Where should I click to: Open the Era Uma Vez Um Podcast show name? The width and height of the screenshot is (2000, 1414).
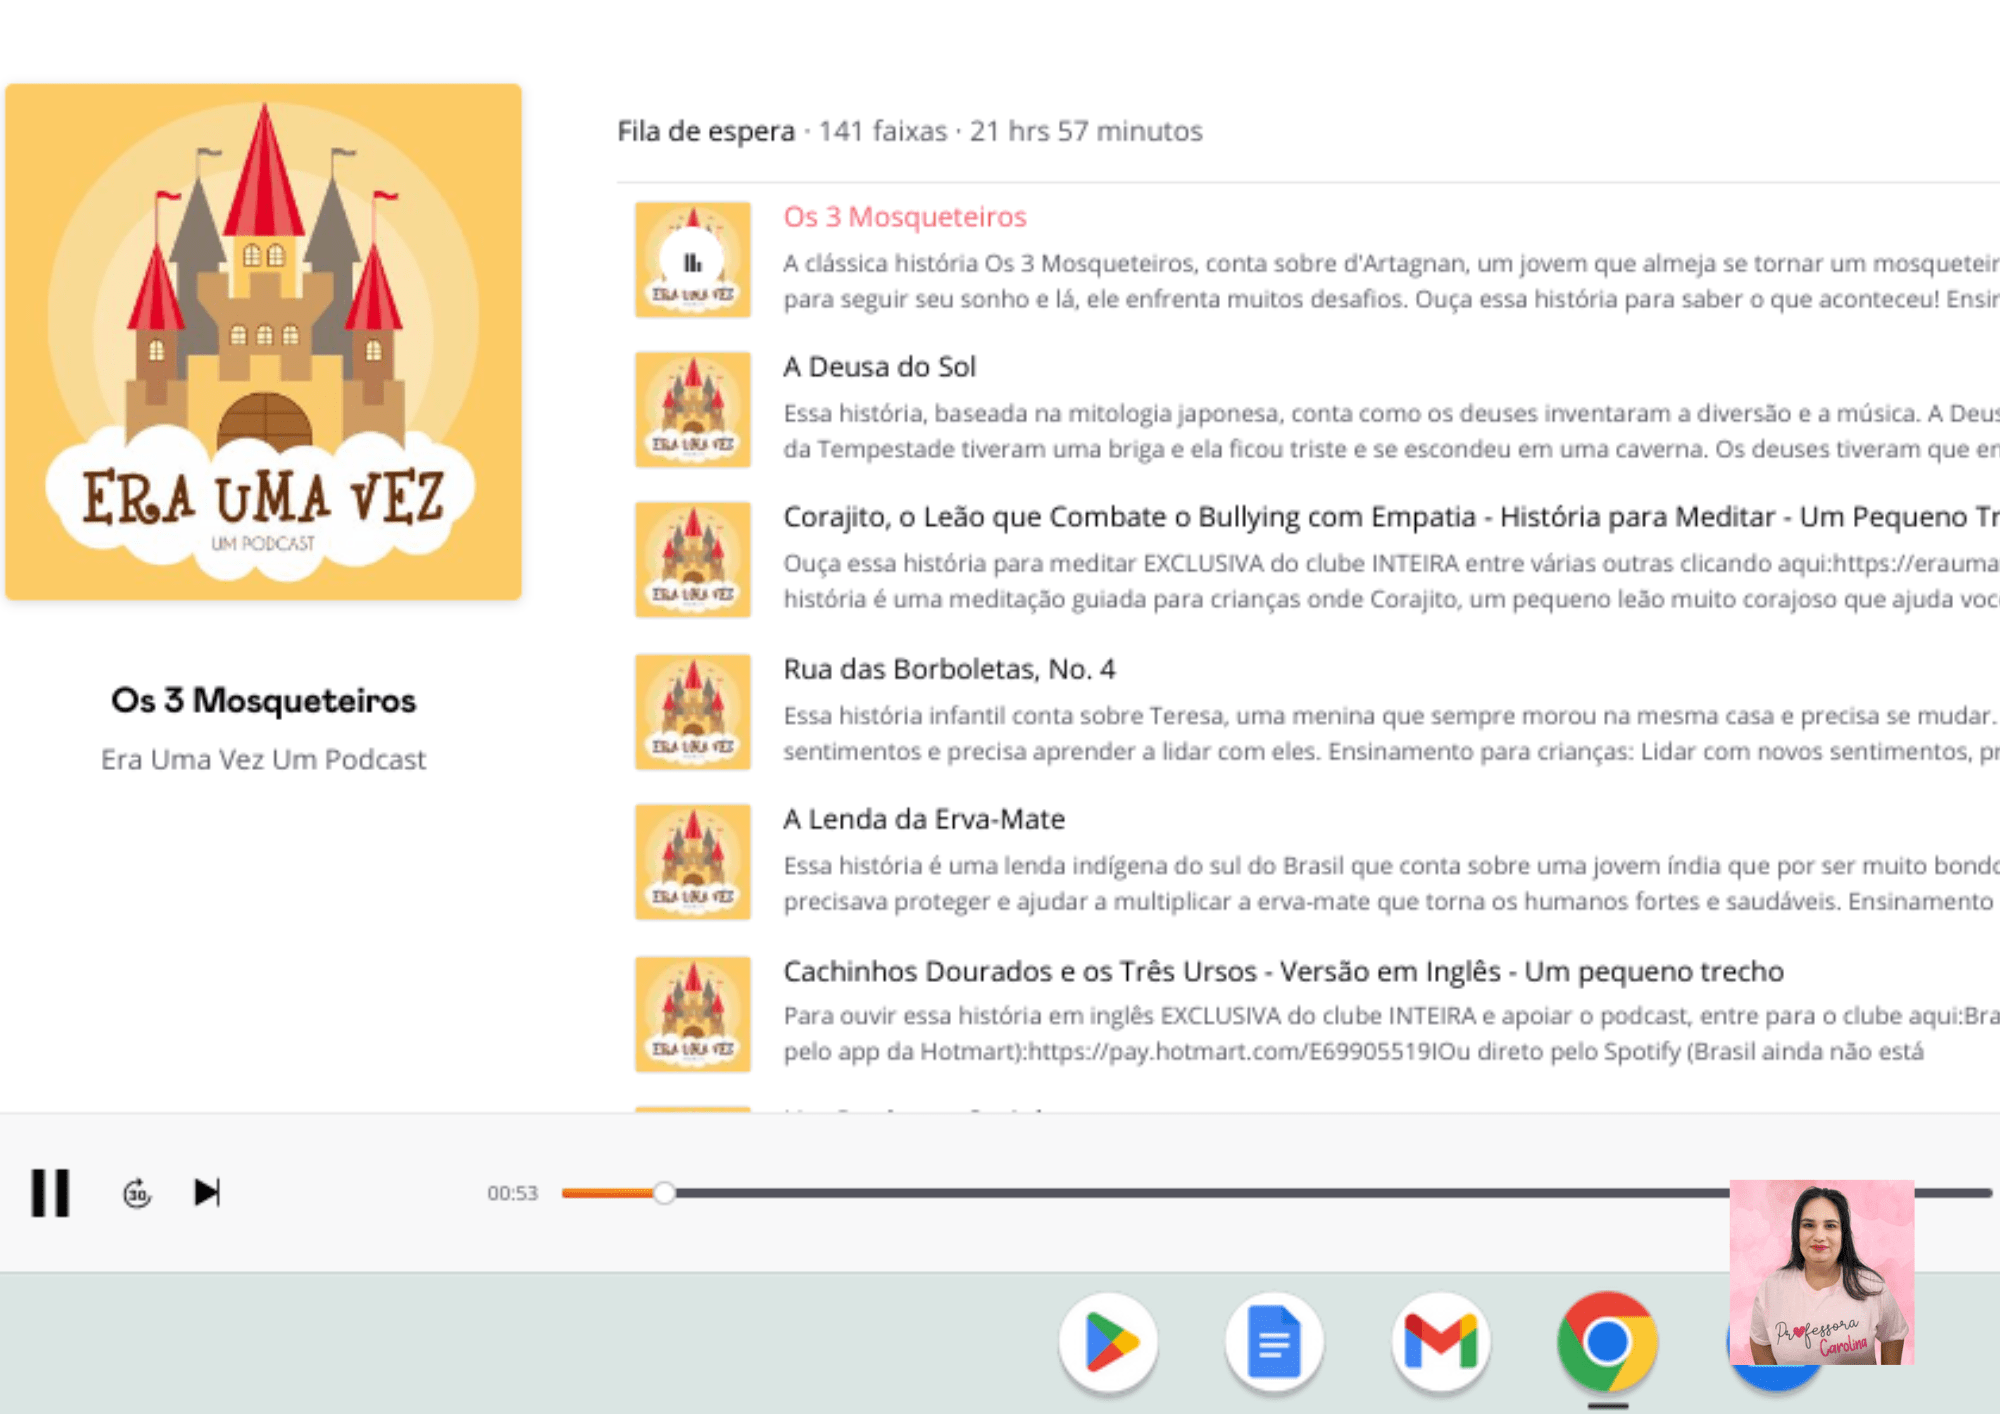[x=263, y=760]
